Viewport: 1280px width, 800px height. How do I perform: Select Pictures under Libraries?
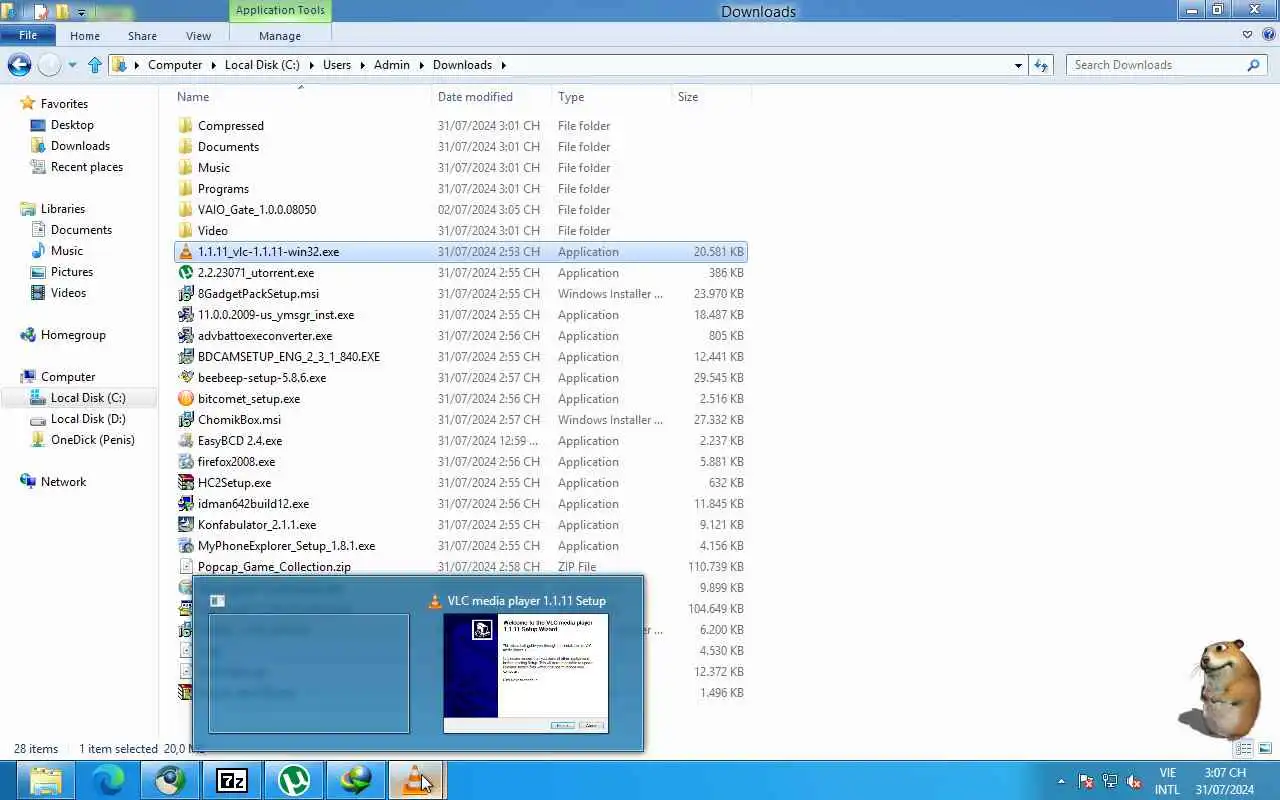[72, 272]
